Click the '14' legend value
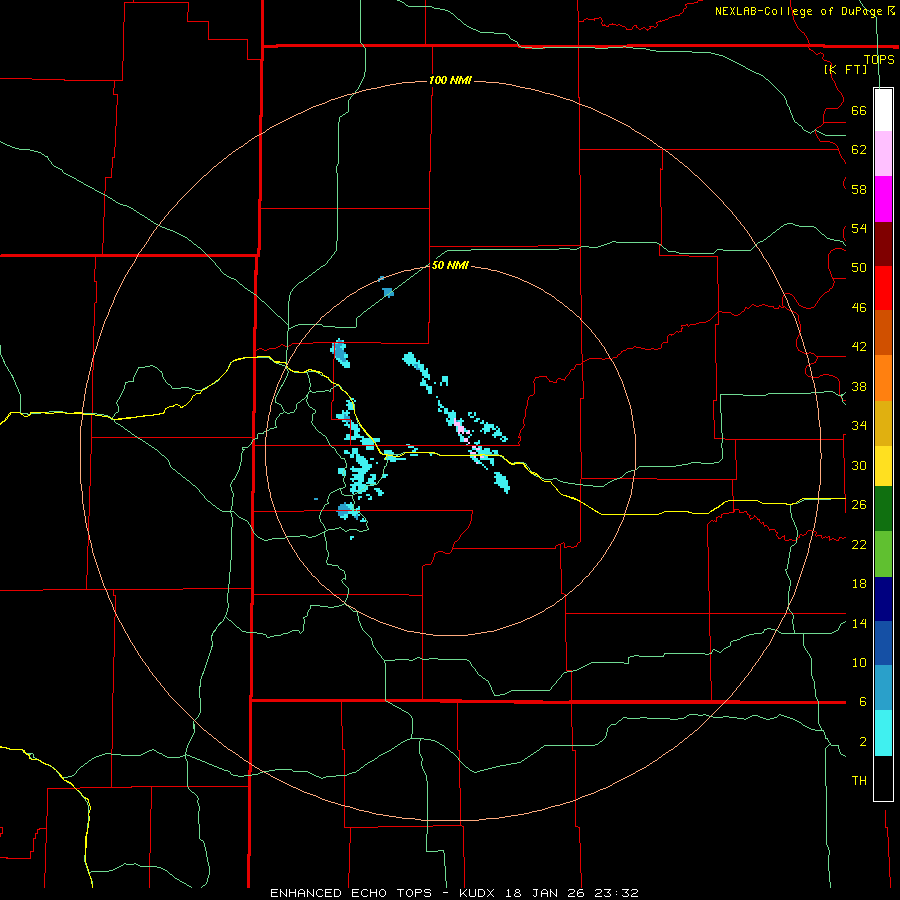Image resolution: width=900 pixels, height=900 pixels. [859, 623]
